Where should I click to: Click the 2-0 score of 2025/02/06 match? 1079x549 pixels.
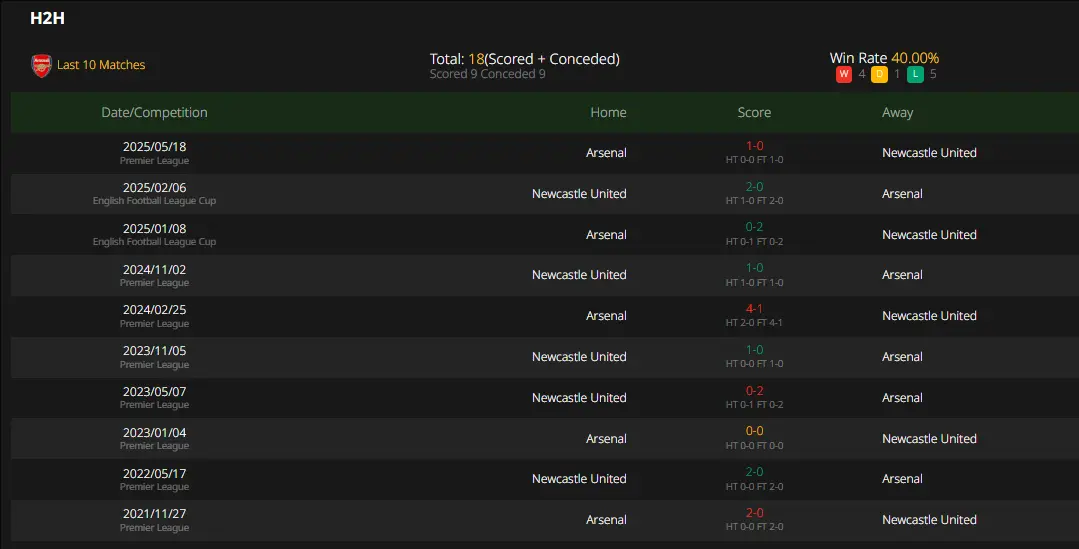coord(754,186)
